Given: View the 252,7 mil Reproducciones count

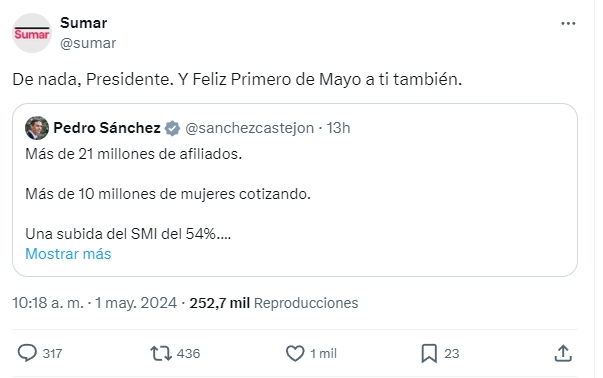Looking at the screenshot, I should (x=274, y=303).
